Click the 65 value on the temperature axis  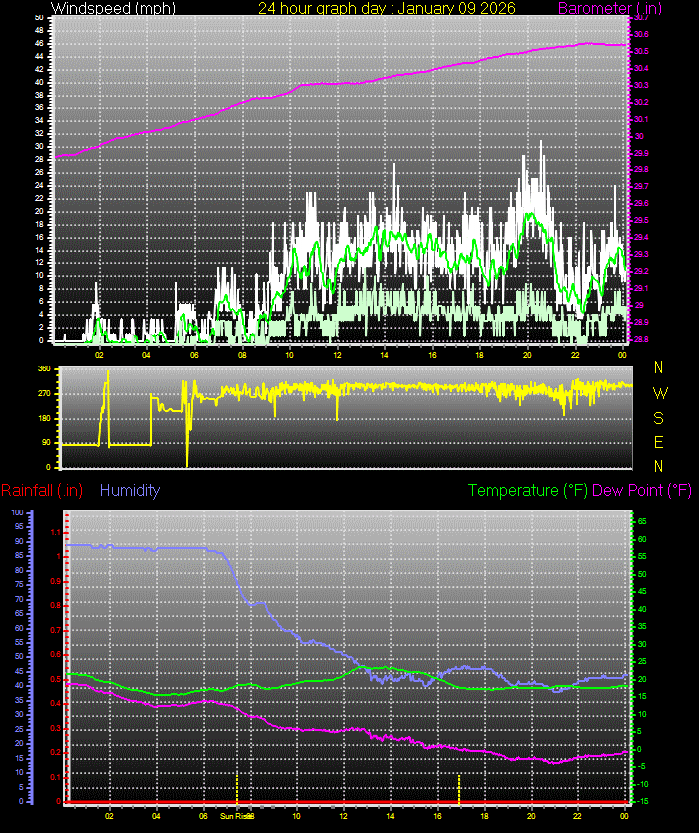pyautogui.click(x=642, y=521)
